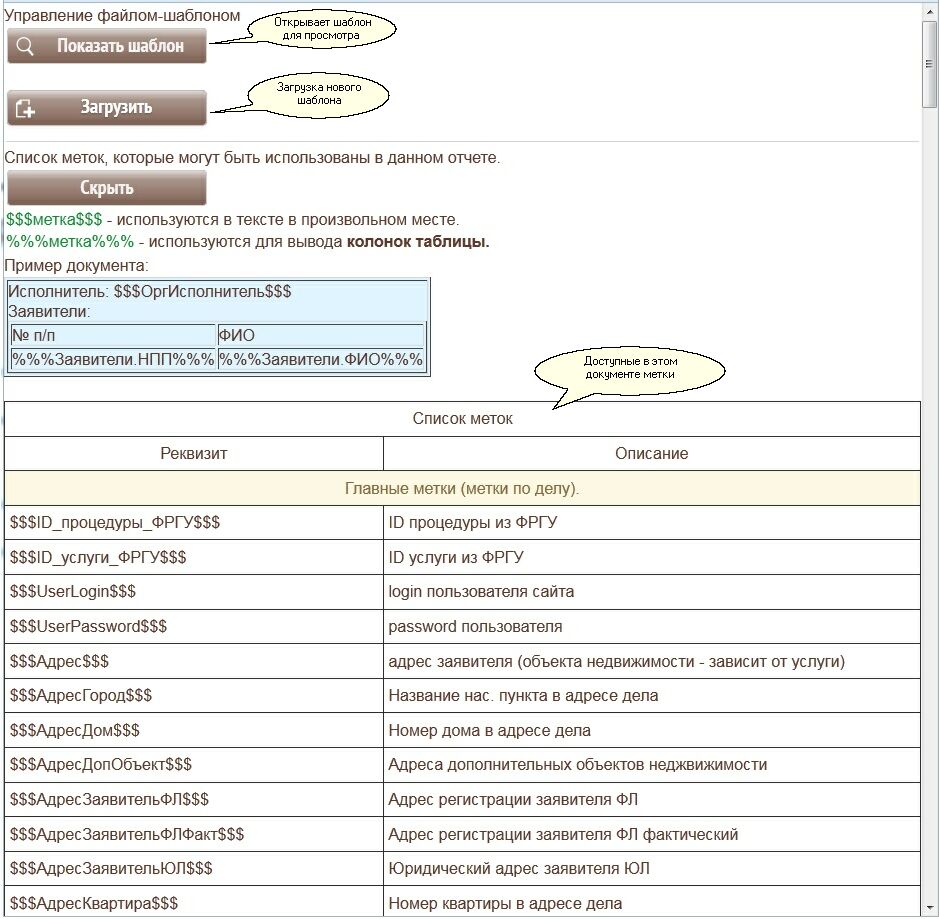
Task: Click the scrollbar up arrow
Action: (929, 10)
